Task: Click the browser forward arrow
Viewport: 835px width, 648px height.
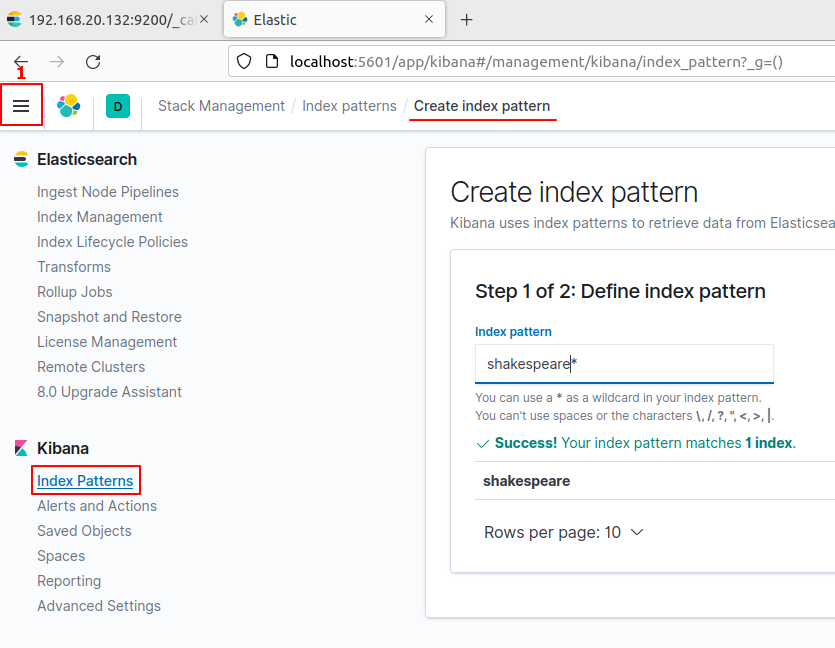Action: pyautogui.click(x=57, y=62)
